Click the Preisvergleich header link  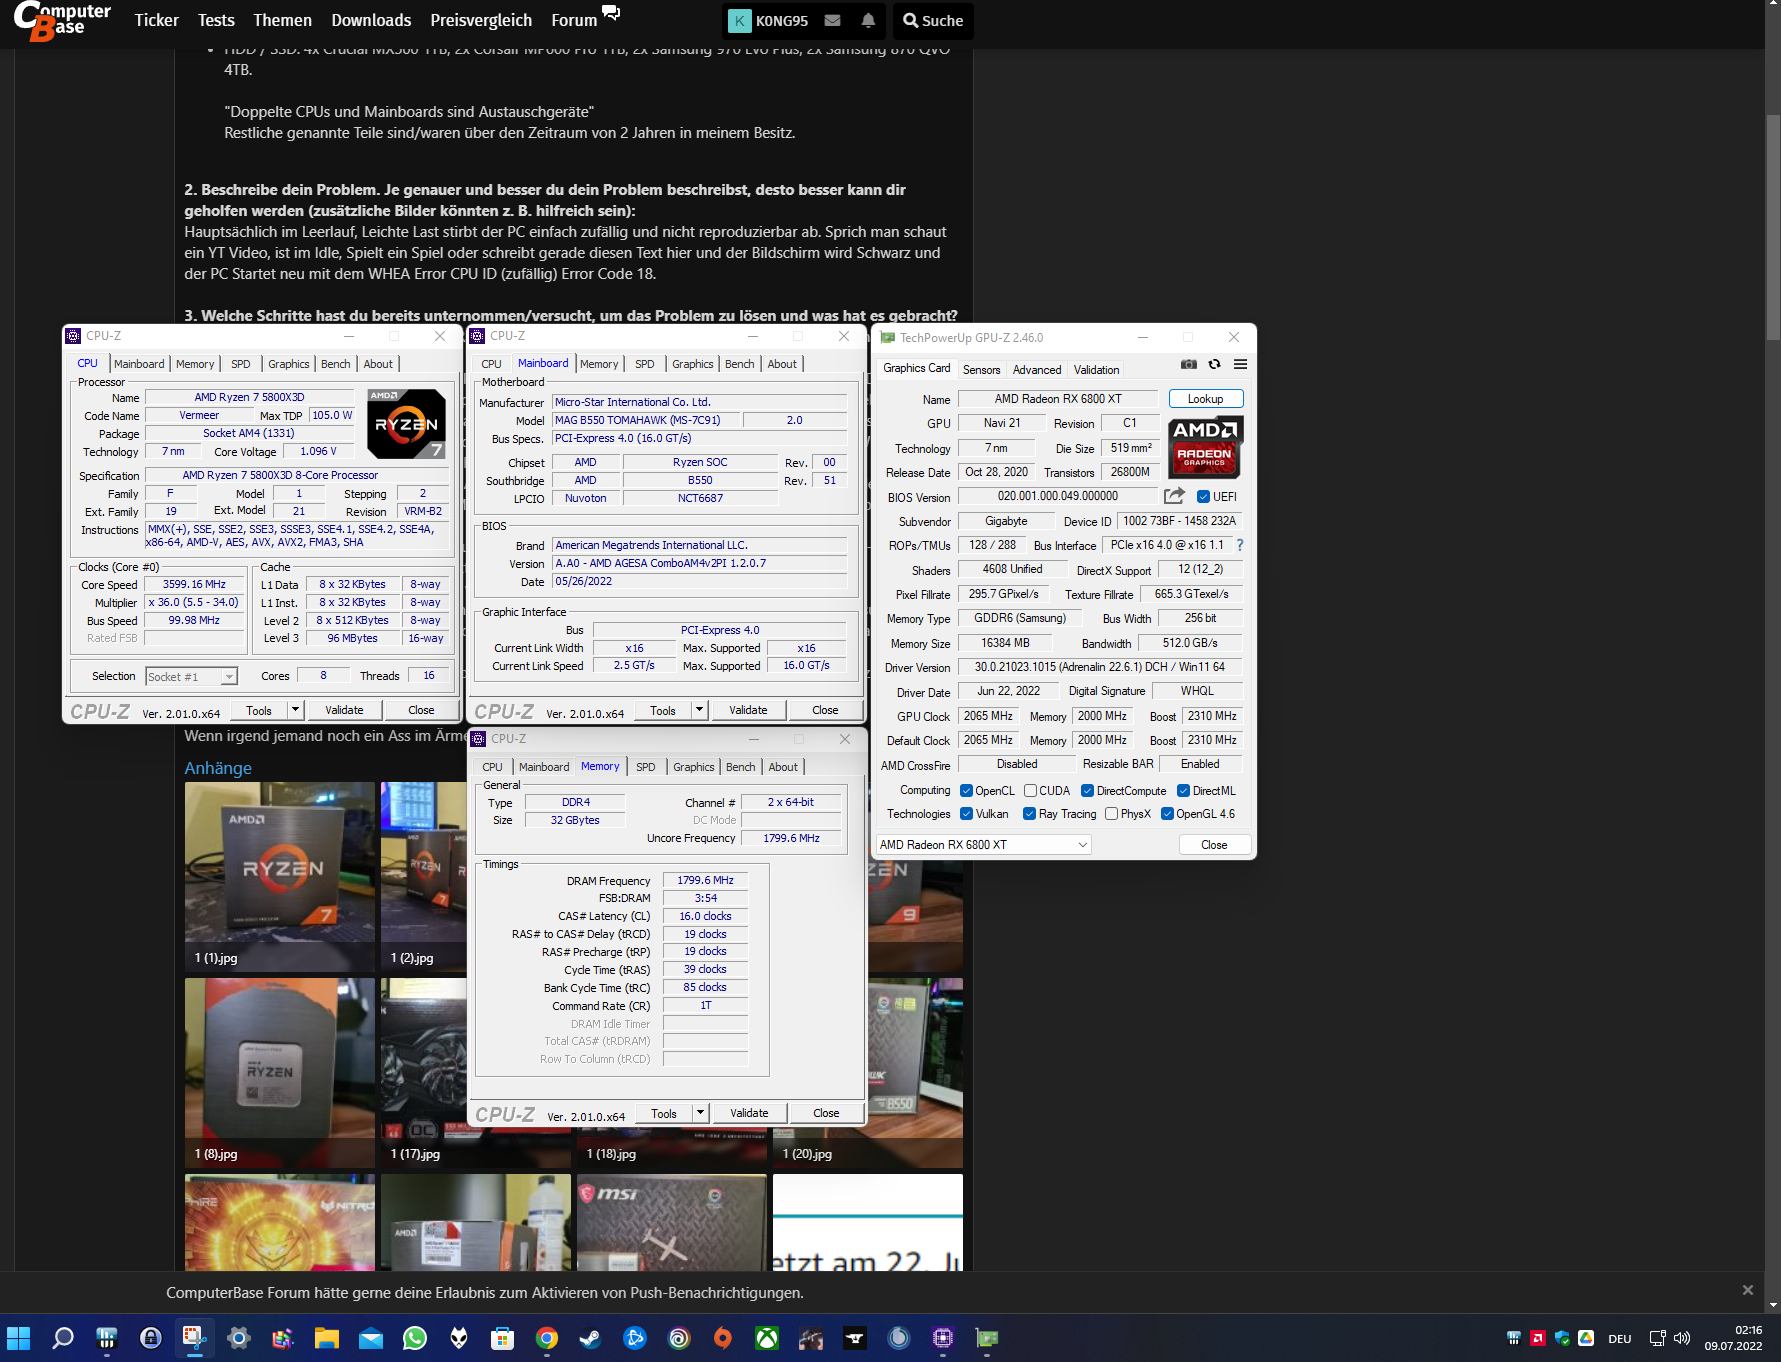481,20
